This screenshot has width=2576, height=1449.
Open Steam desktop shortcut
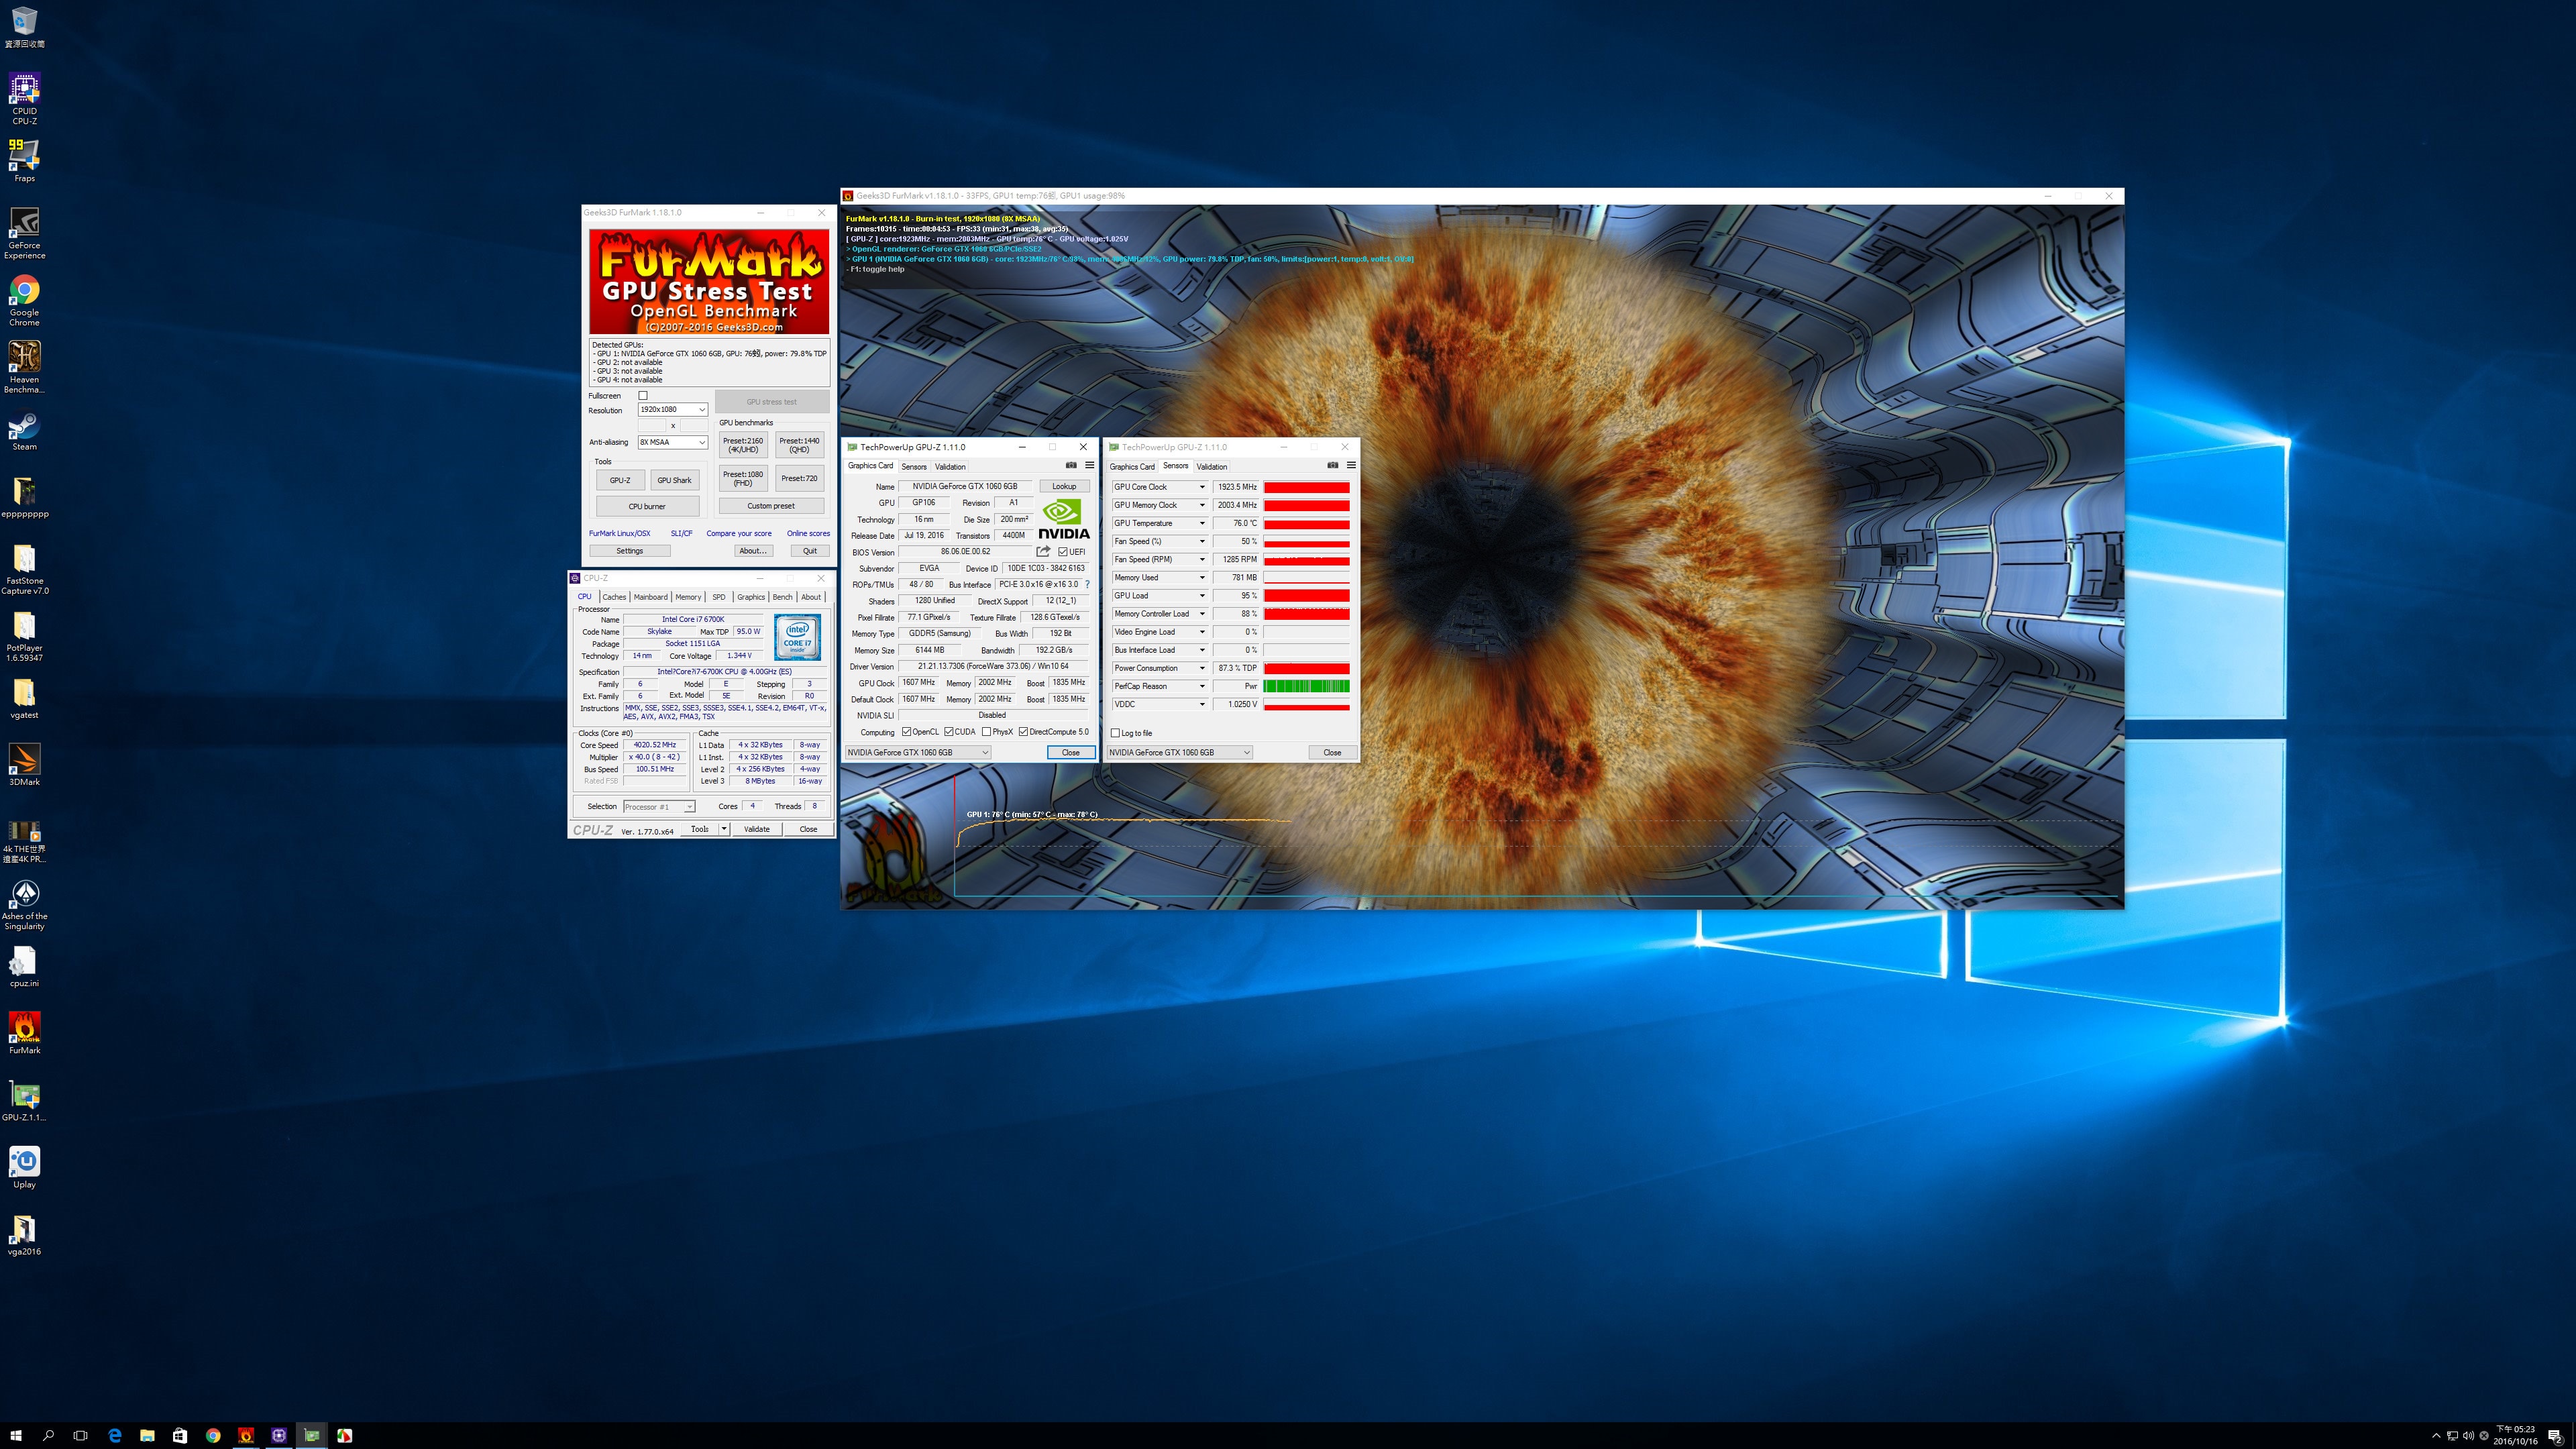[x=24, y=430]
